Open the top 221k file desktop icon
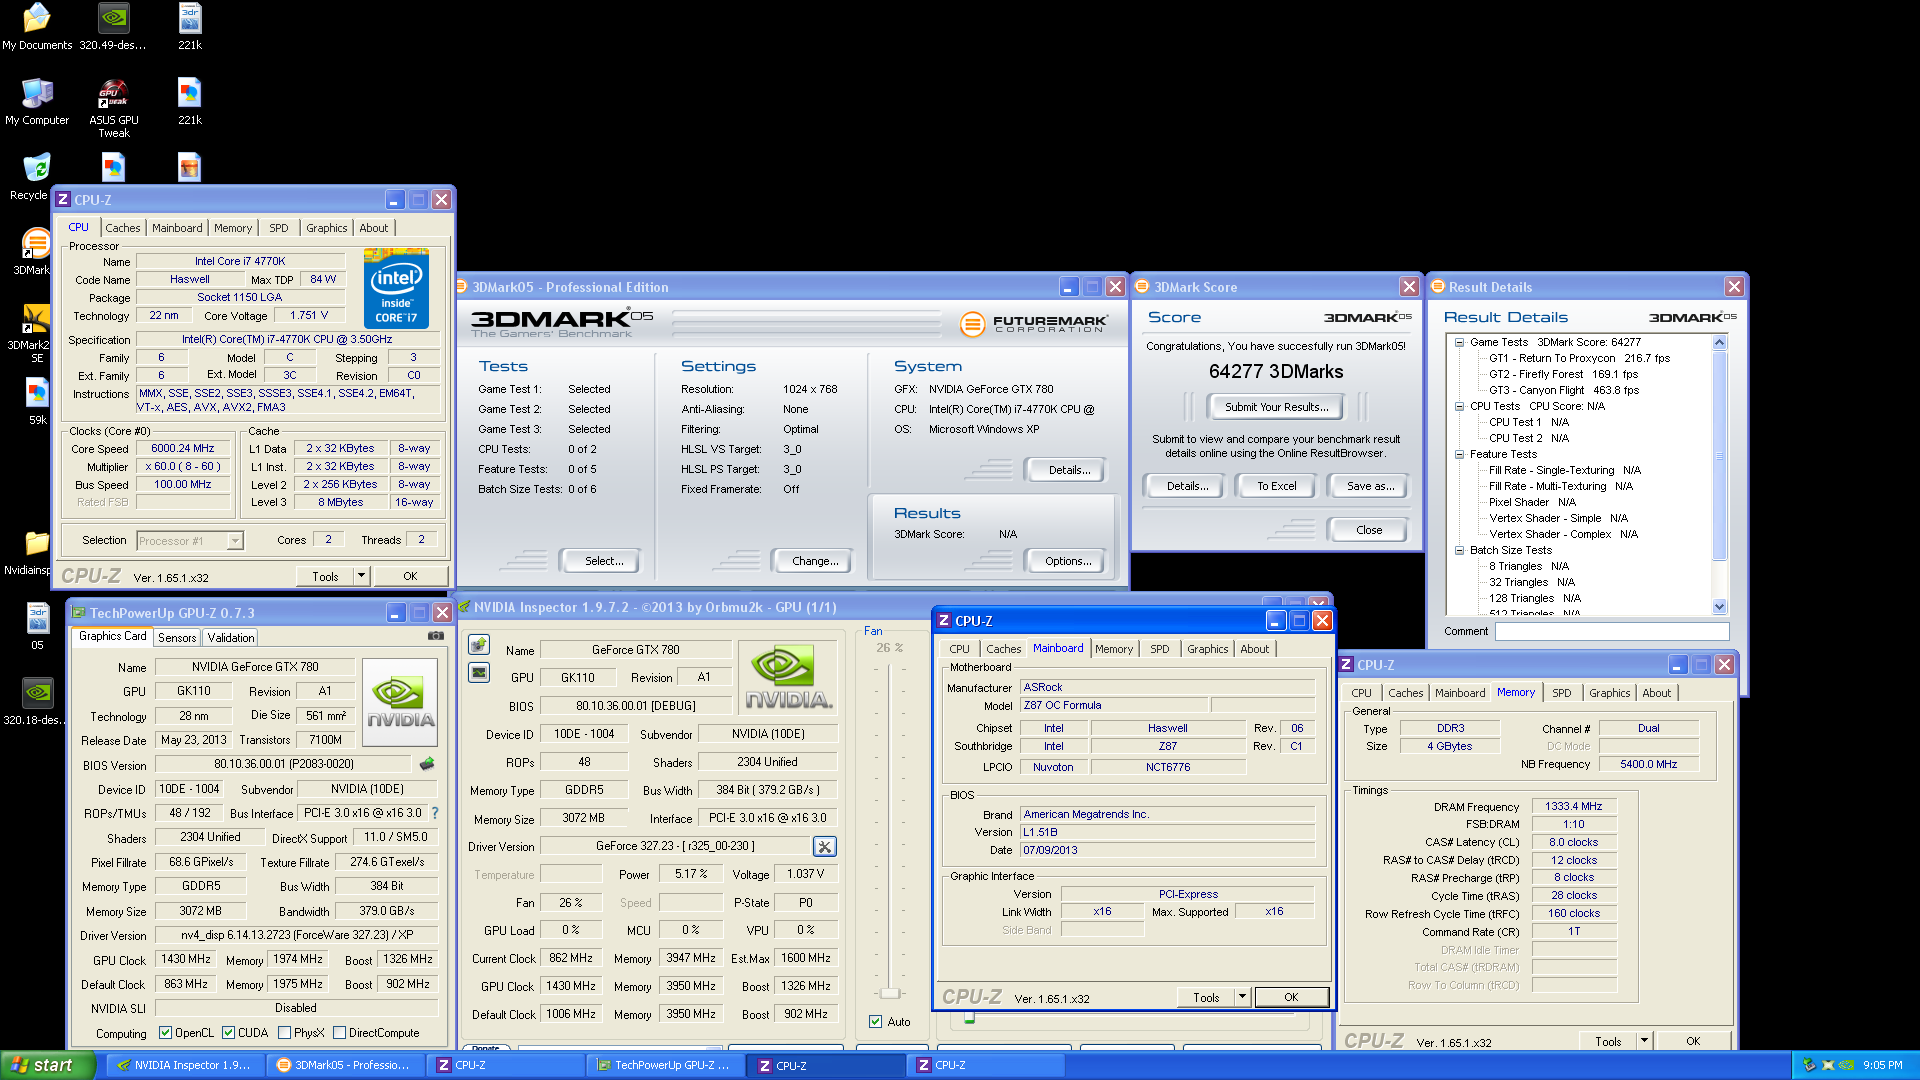The image size is (1920, 1080). coord(190,27)
